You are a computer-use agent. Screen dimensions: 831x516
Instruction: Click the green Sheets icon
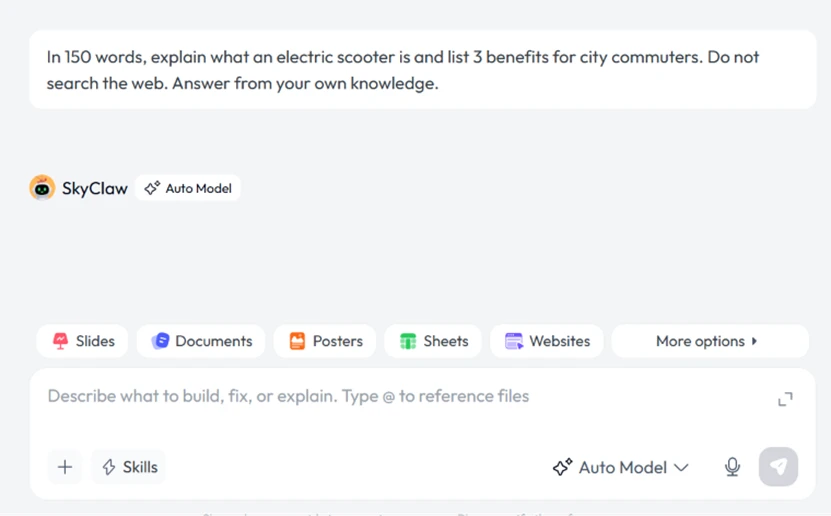[408, 341]
